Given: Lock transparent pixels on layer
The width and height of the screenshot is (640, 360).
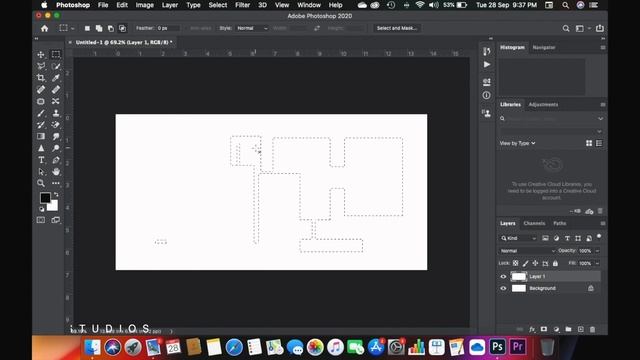Looking at the screenshot, I should [x=516, y=263].
